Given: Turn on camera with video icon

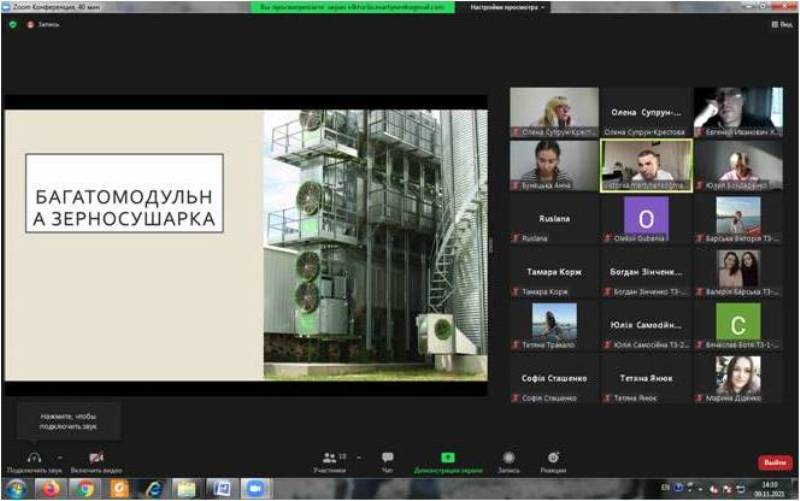Looking at the screenshot, I should coord(96,457).
